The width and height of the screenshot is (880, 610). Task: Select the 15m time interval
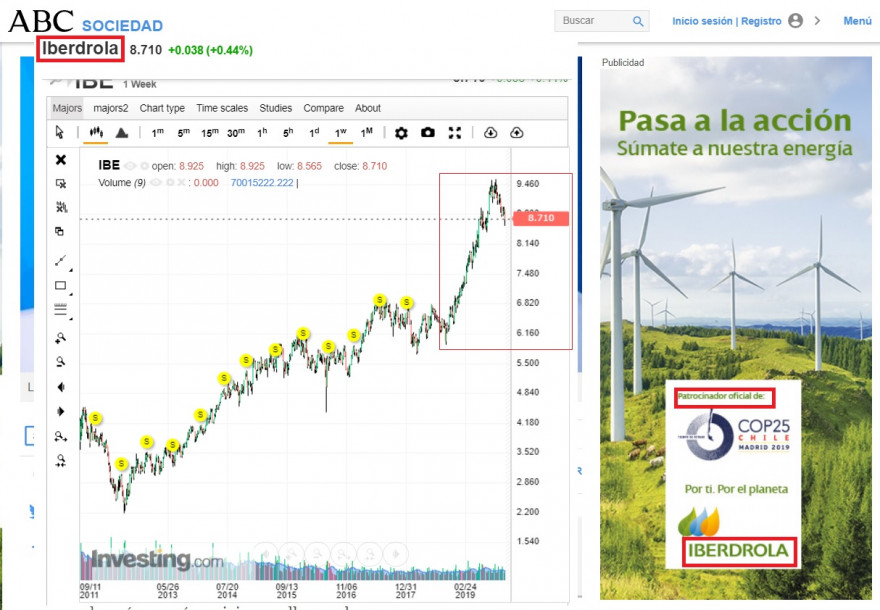210,133
